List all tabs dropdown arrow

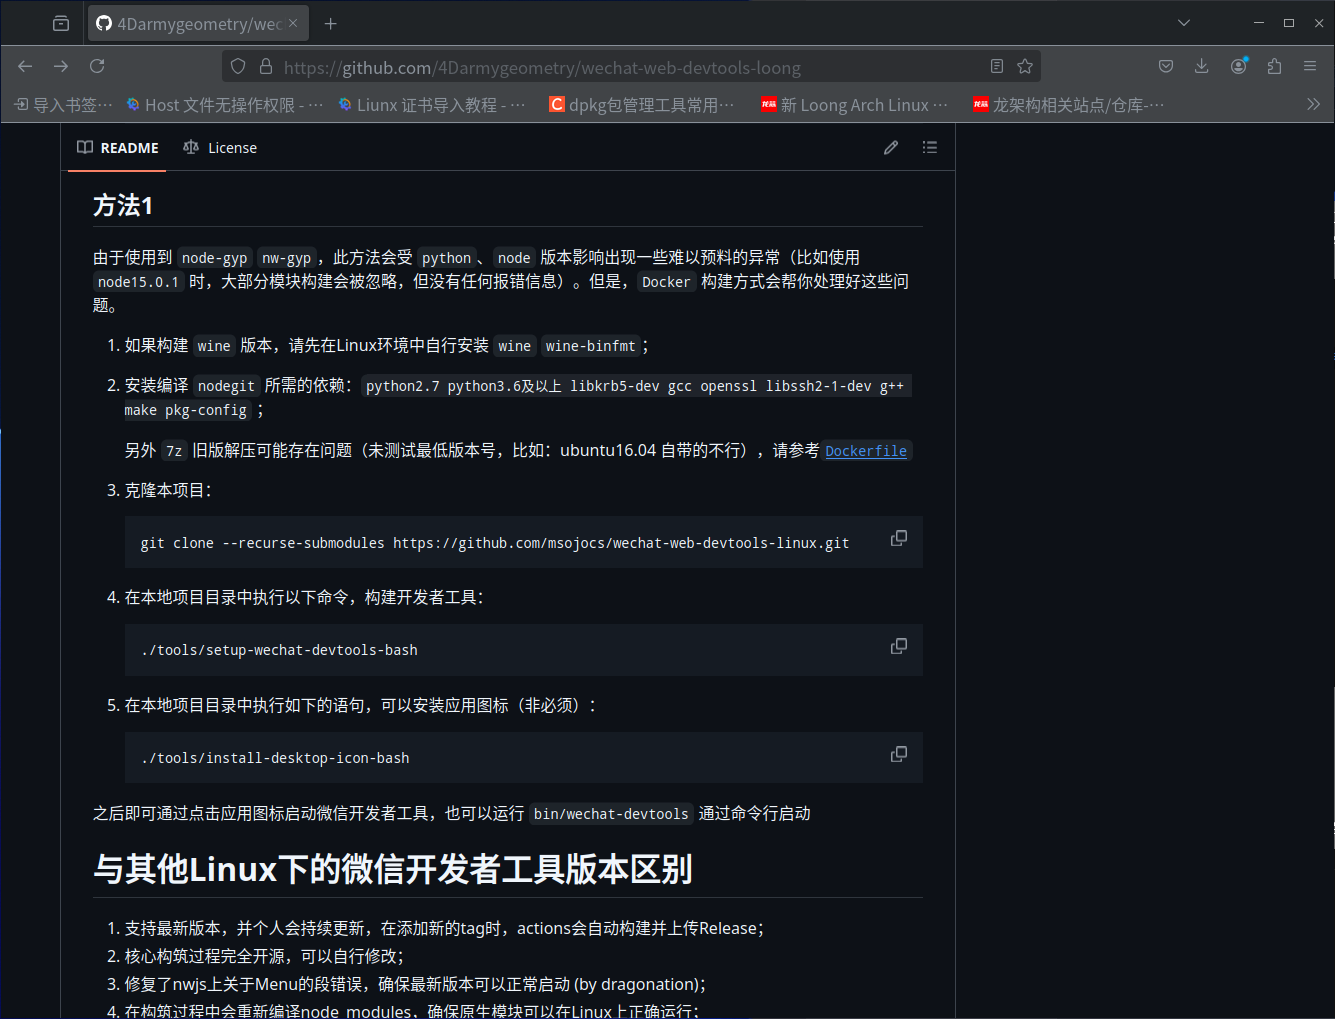[x=1184, y=23]
